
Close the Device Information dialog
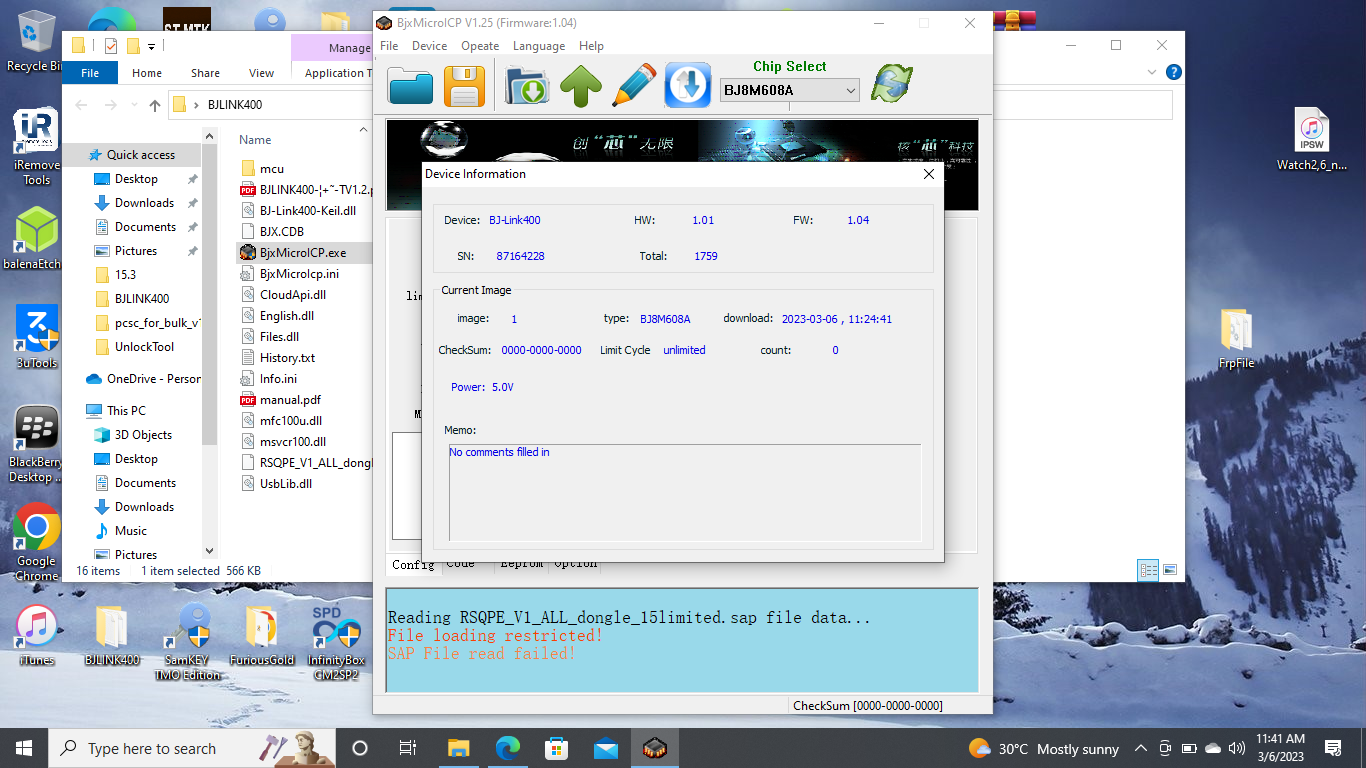pos(928,174)
